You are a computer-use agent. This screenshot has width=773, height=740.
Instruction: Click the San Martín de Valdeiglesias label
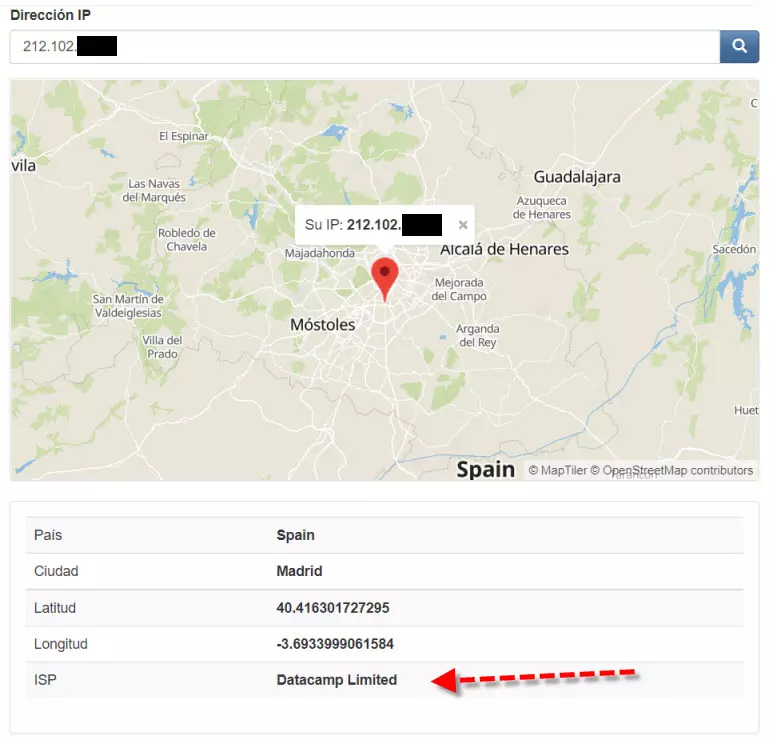[128, 305]
